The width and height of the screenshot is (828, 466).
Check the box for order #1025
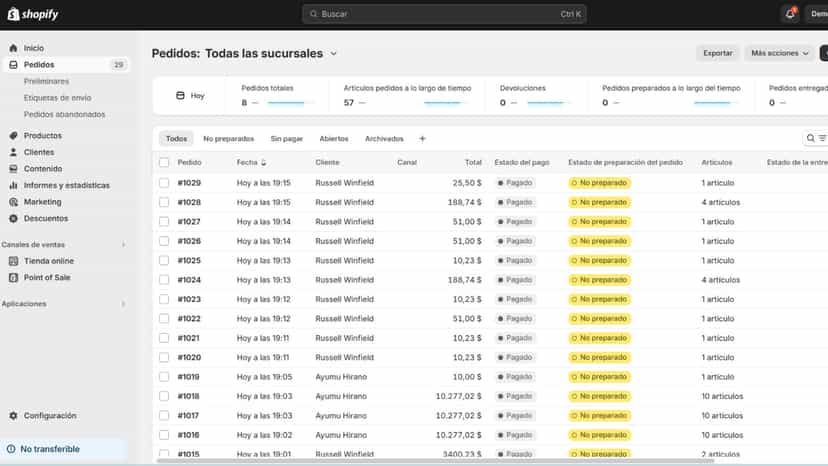164,260
